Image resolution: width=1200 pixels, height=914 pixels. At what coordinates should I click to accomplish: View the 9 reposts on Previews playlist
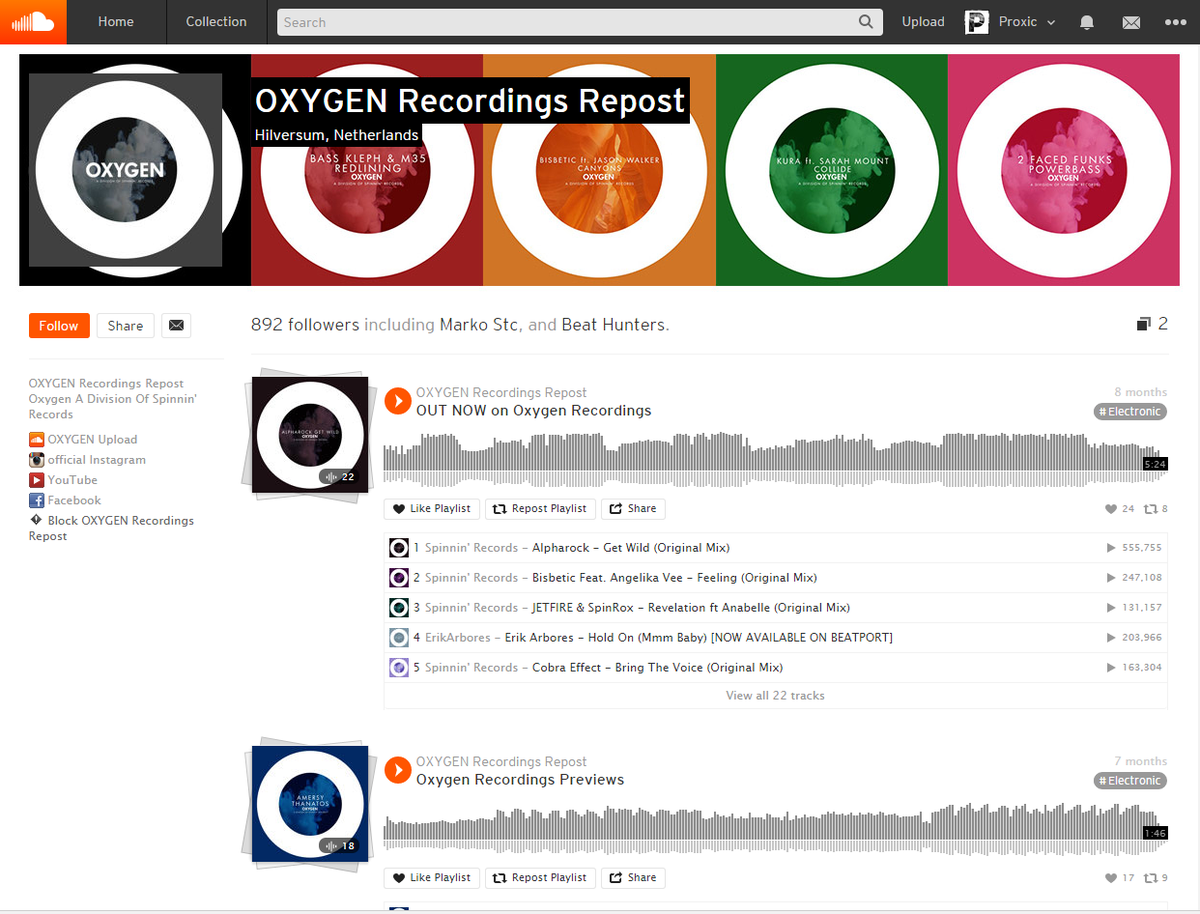pos(1156,878)
